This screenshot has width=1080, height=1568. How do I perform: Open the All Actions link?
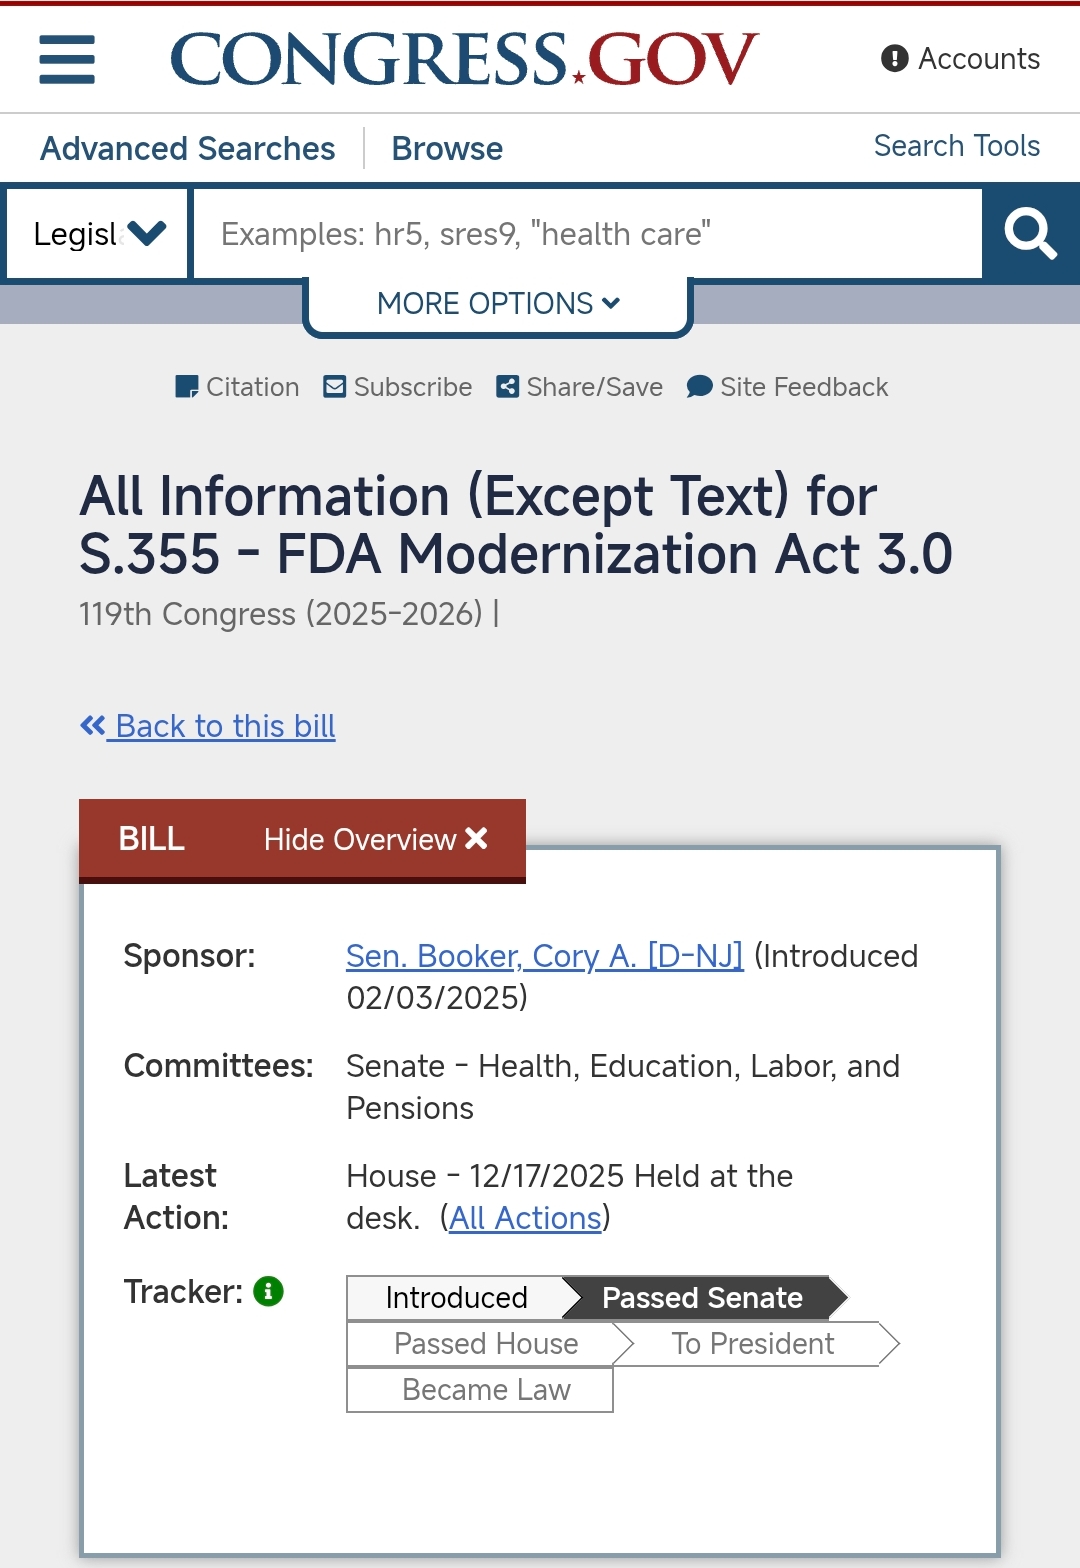click(x=525, y=1218)
